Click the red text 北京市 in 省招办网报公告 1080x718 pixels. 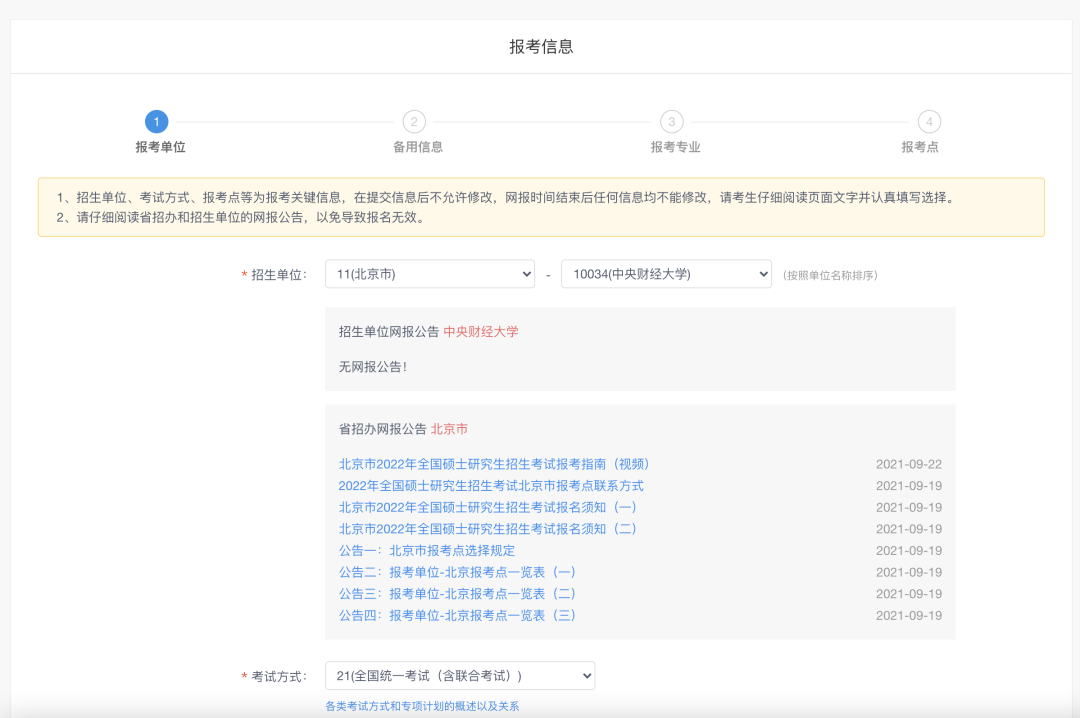click(x=449, y=429)
